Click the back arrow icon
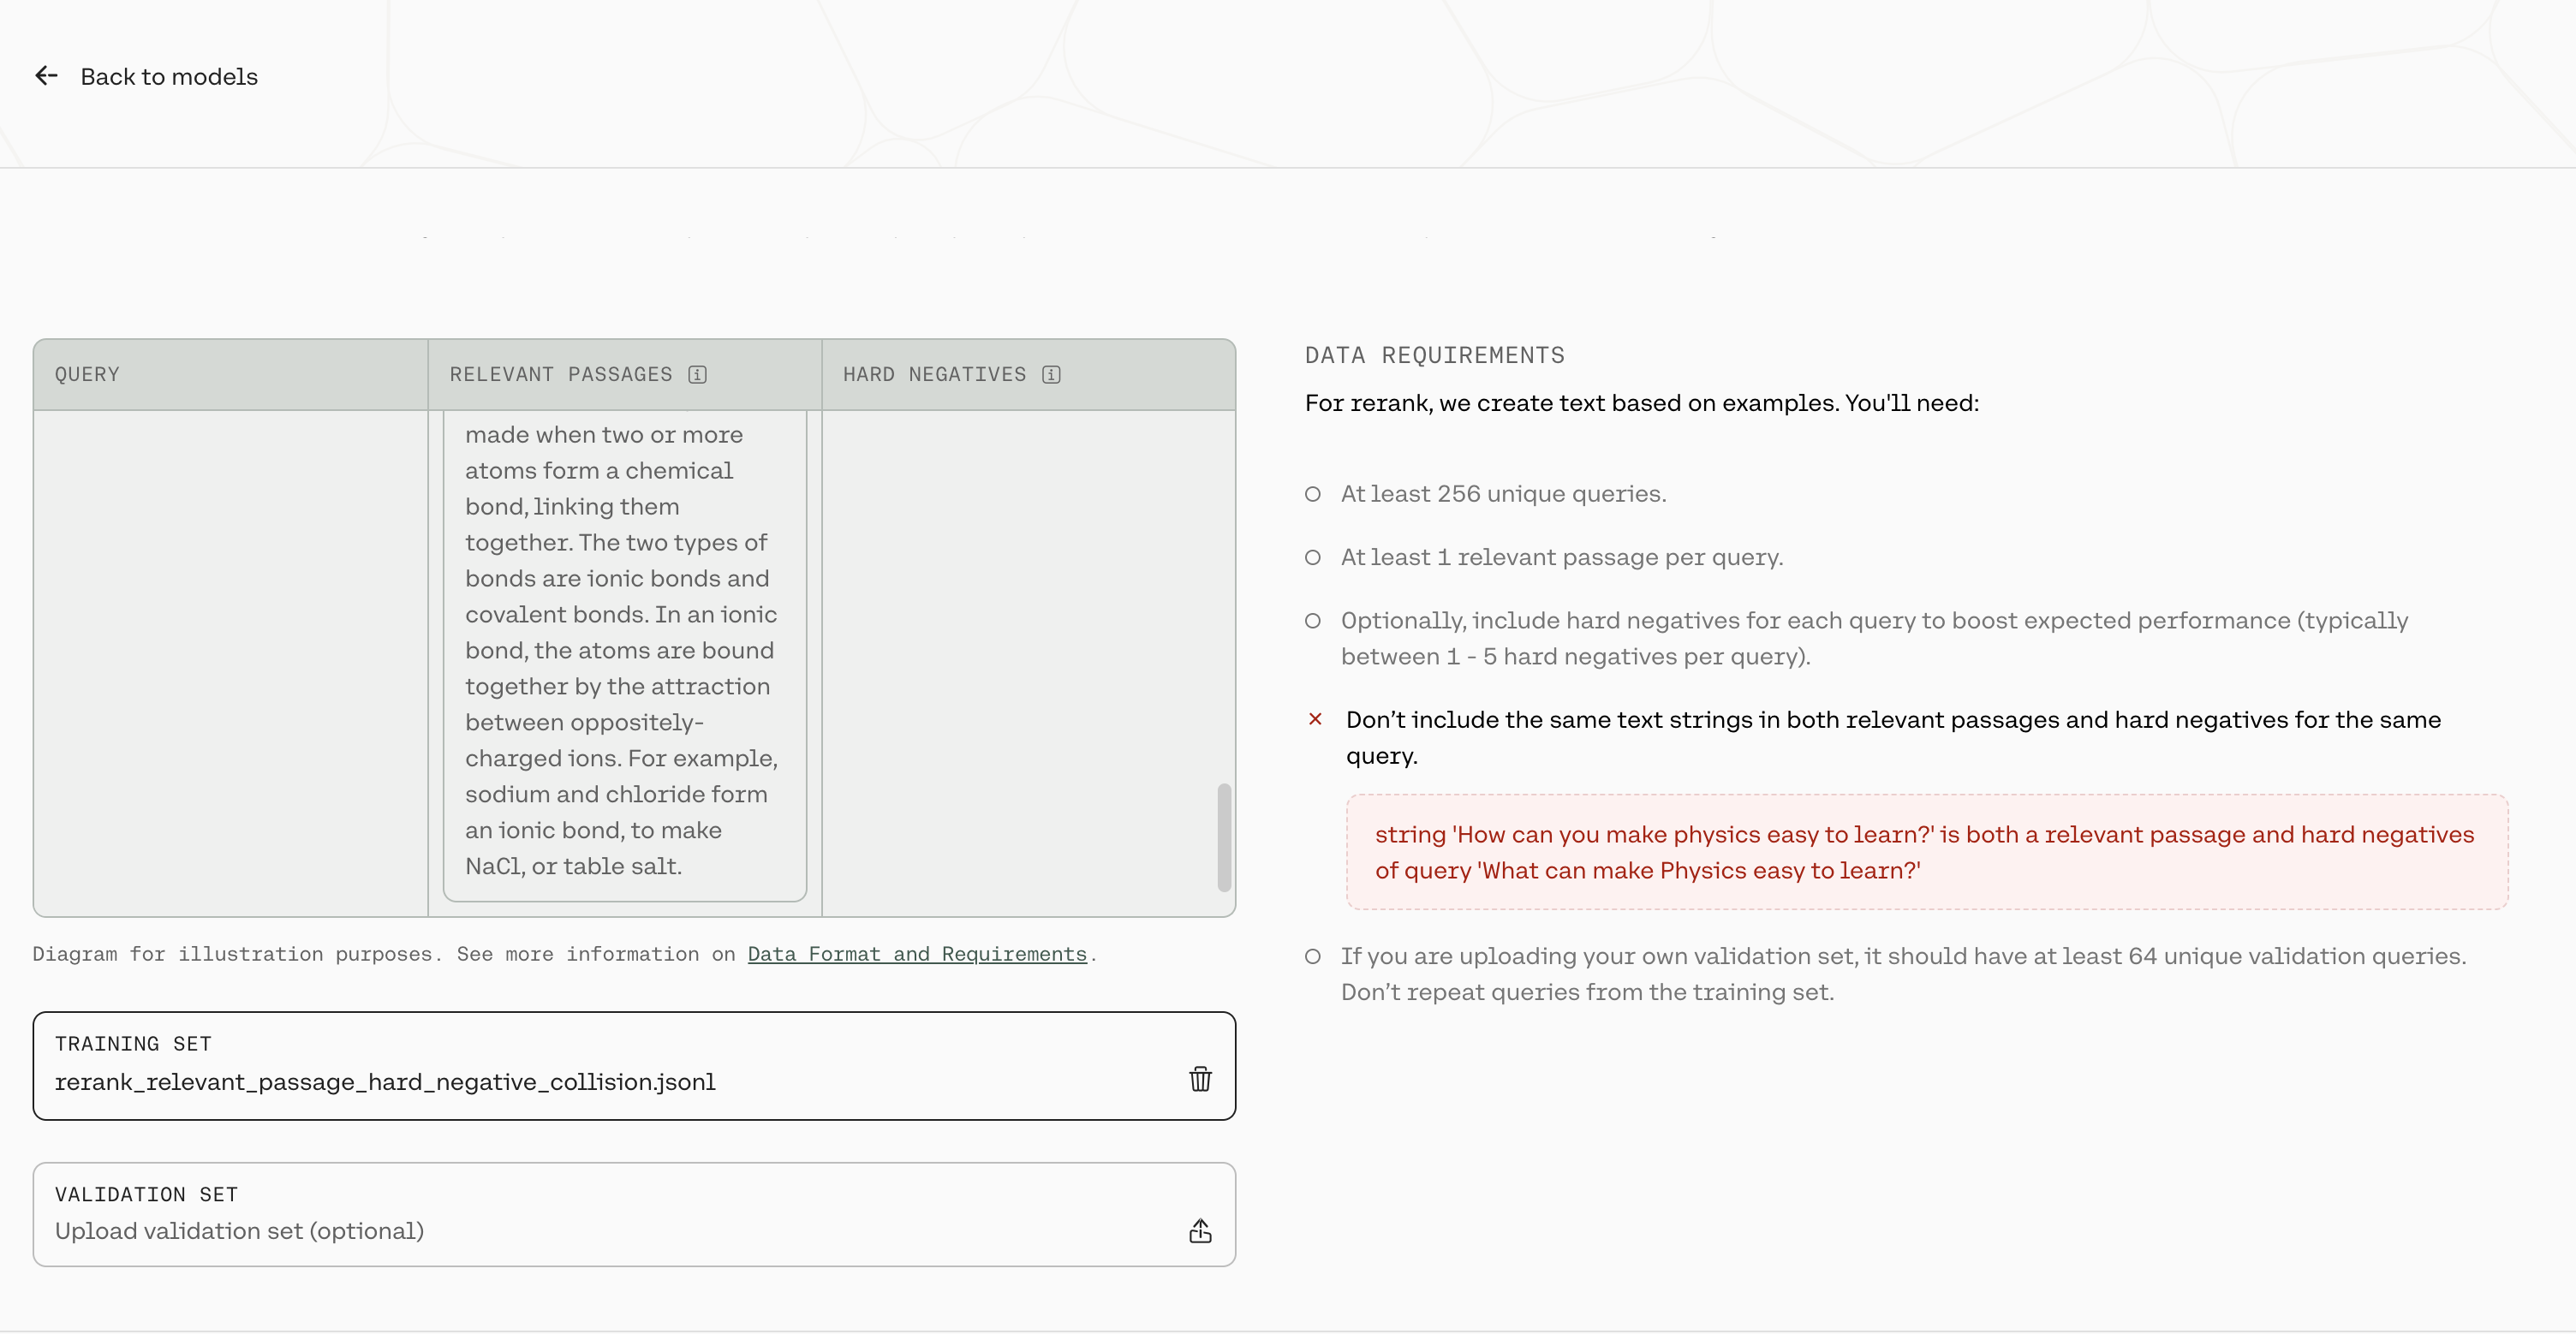Image resolution: width=2576 pixels, height=1334 pixels. (46, 76)
